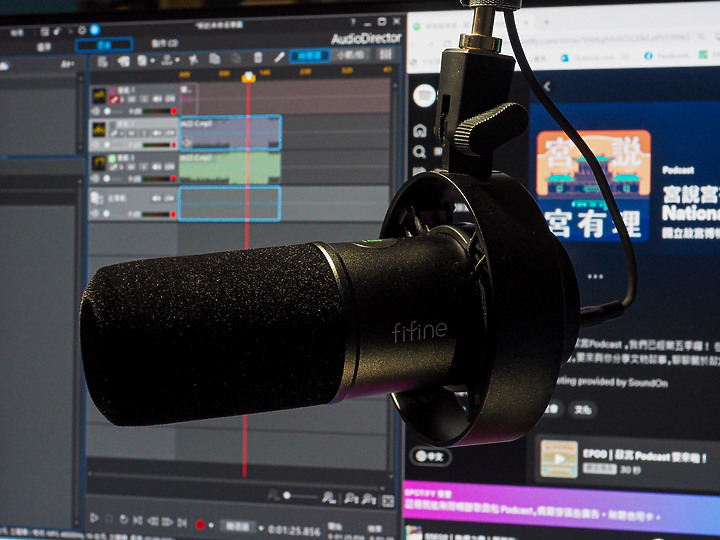This screenshot has height=540, width=720.
Task: Select the A02-C.mp3 clip on track two
Action: [x=230, y=133]
